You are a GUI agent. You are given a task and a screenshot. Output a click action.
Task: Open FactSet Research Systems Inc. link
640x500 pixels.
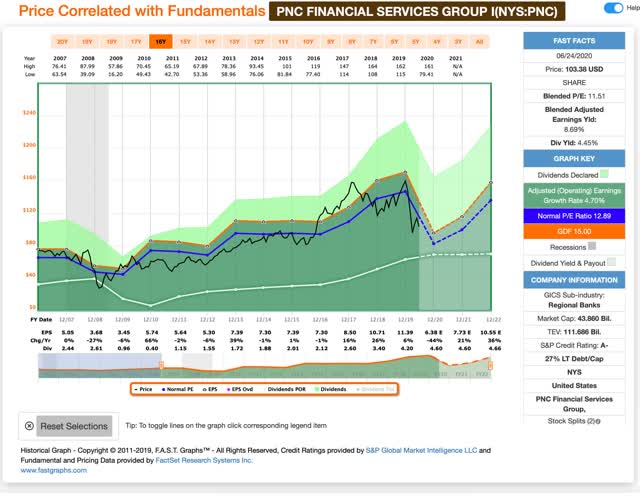click(x=204, y=460)
